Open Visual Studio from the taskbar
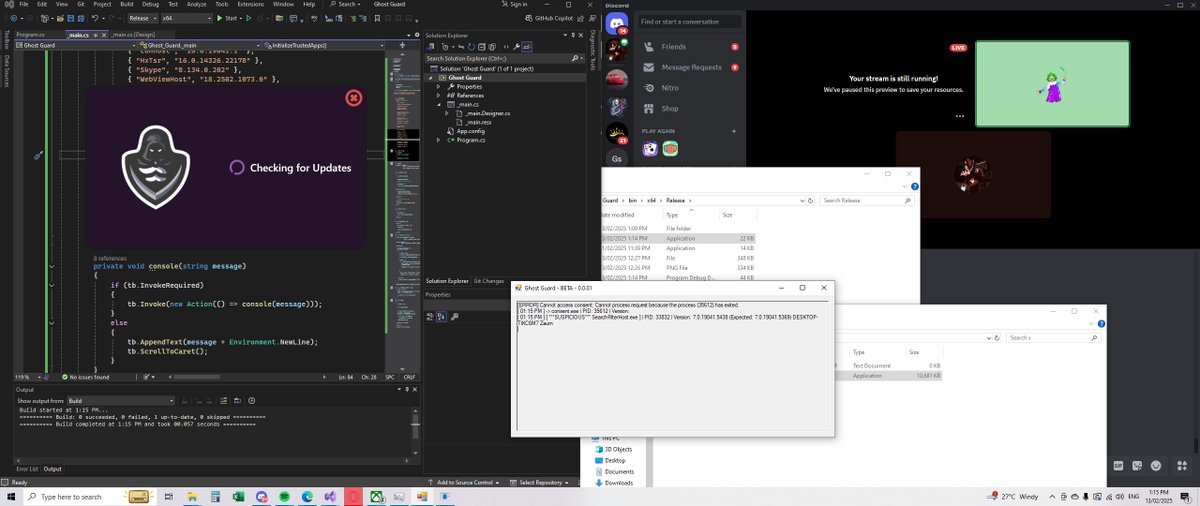 [330, 496]
